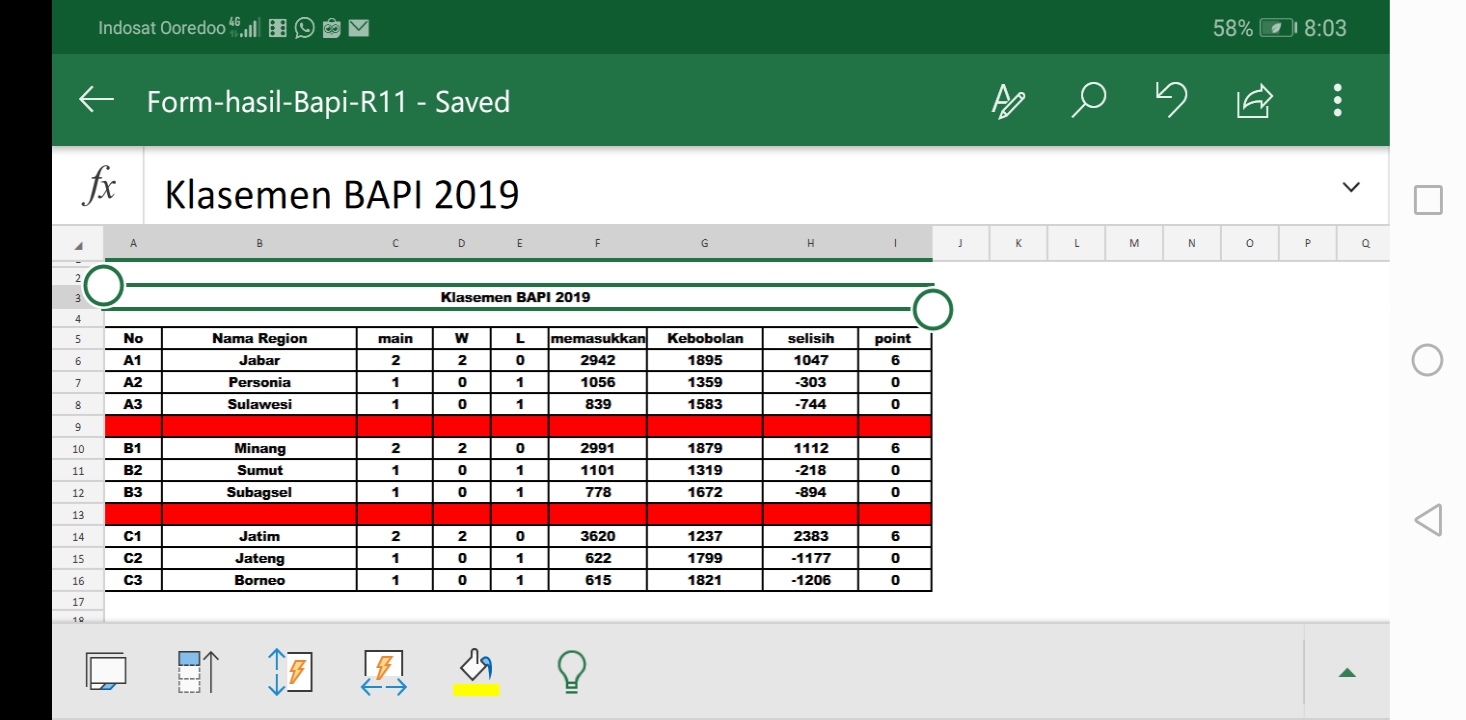Tap the bottom-right selection handle circle
Image resolution: width=1466 pixels, height=720 pixels.
[x=932, y=310]
